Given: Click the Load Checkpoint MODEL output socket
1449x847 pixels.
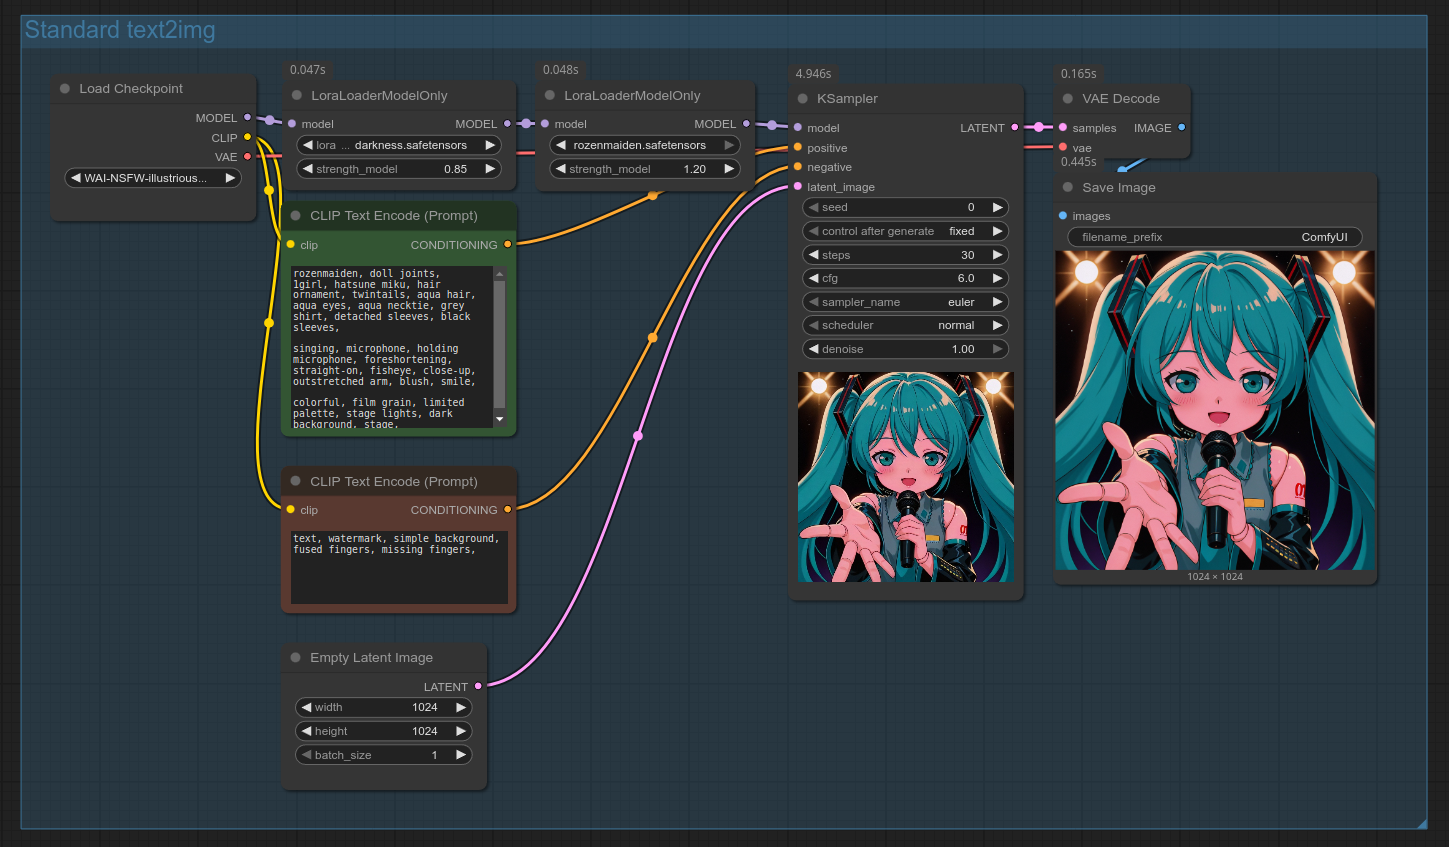Looking at the screenshot, I should pos(248,118).
